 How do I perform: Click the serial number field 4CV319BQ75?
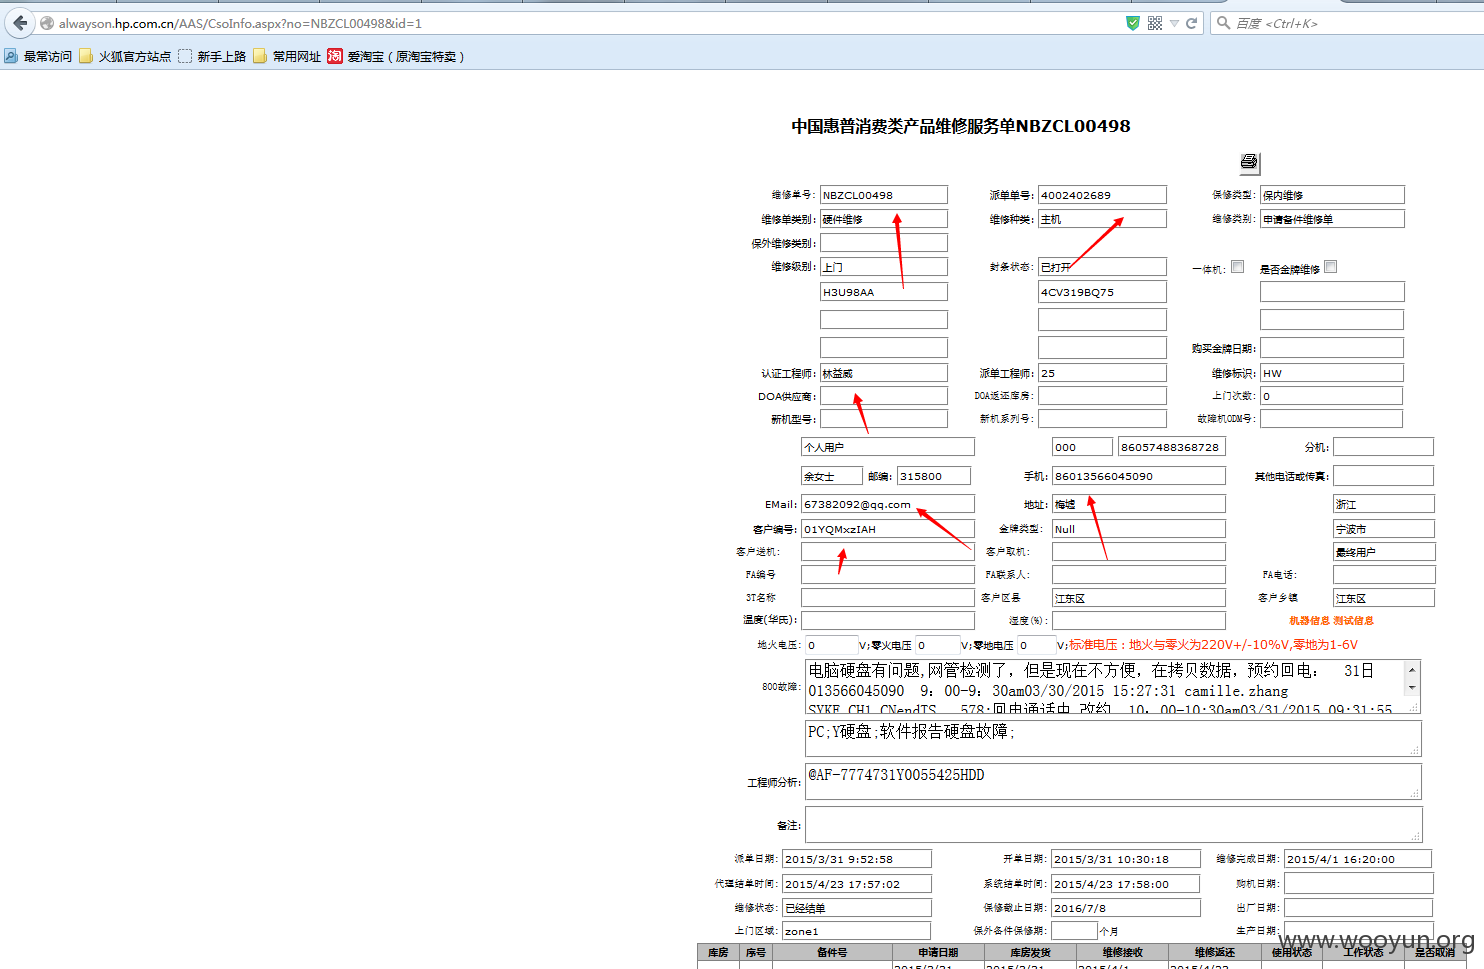click(1102, 292)
